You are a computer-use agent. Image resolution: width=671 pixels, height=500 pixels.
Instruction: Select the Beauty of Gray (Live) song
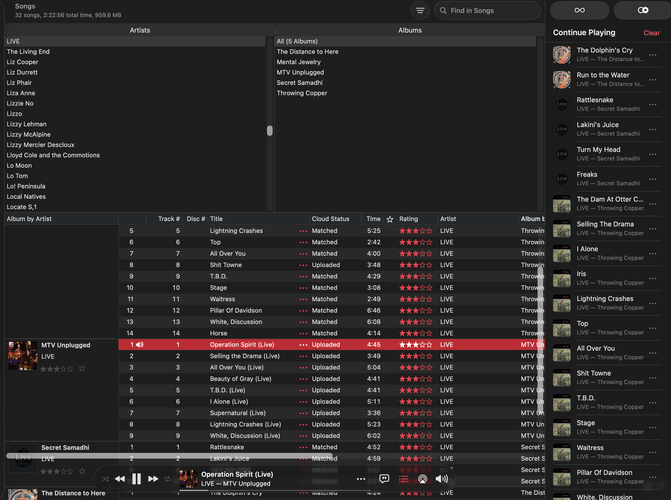tap(331, 379)
